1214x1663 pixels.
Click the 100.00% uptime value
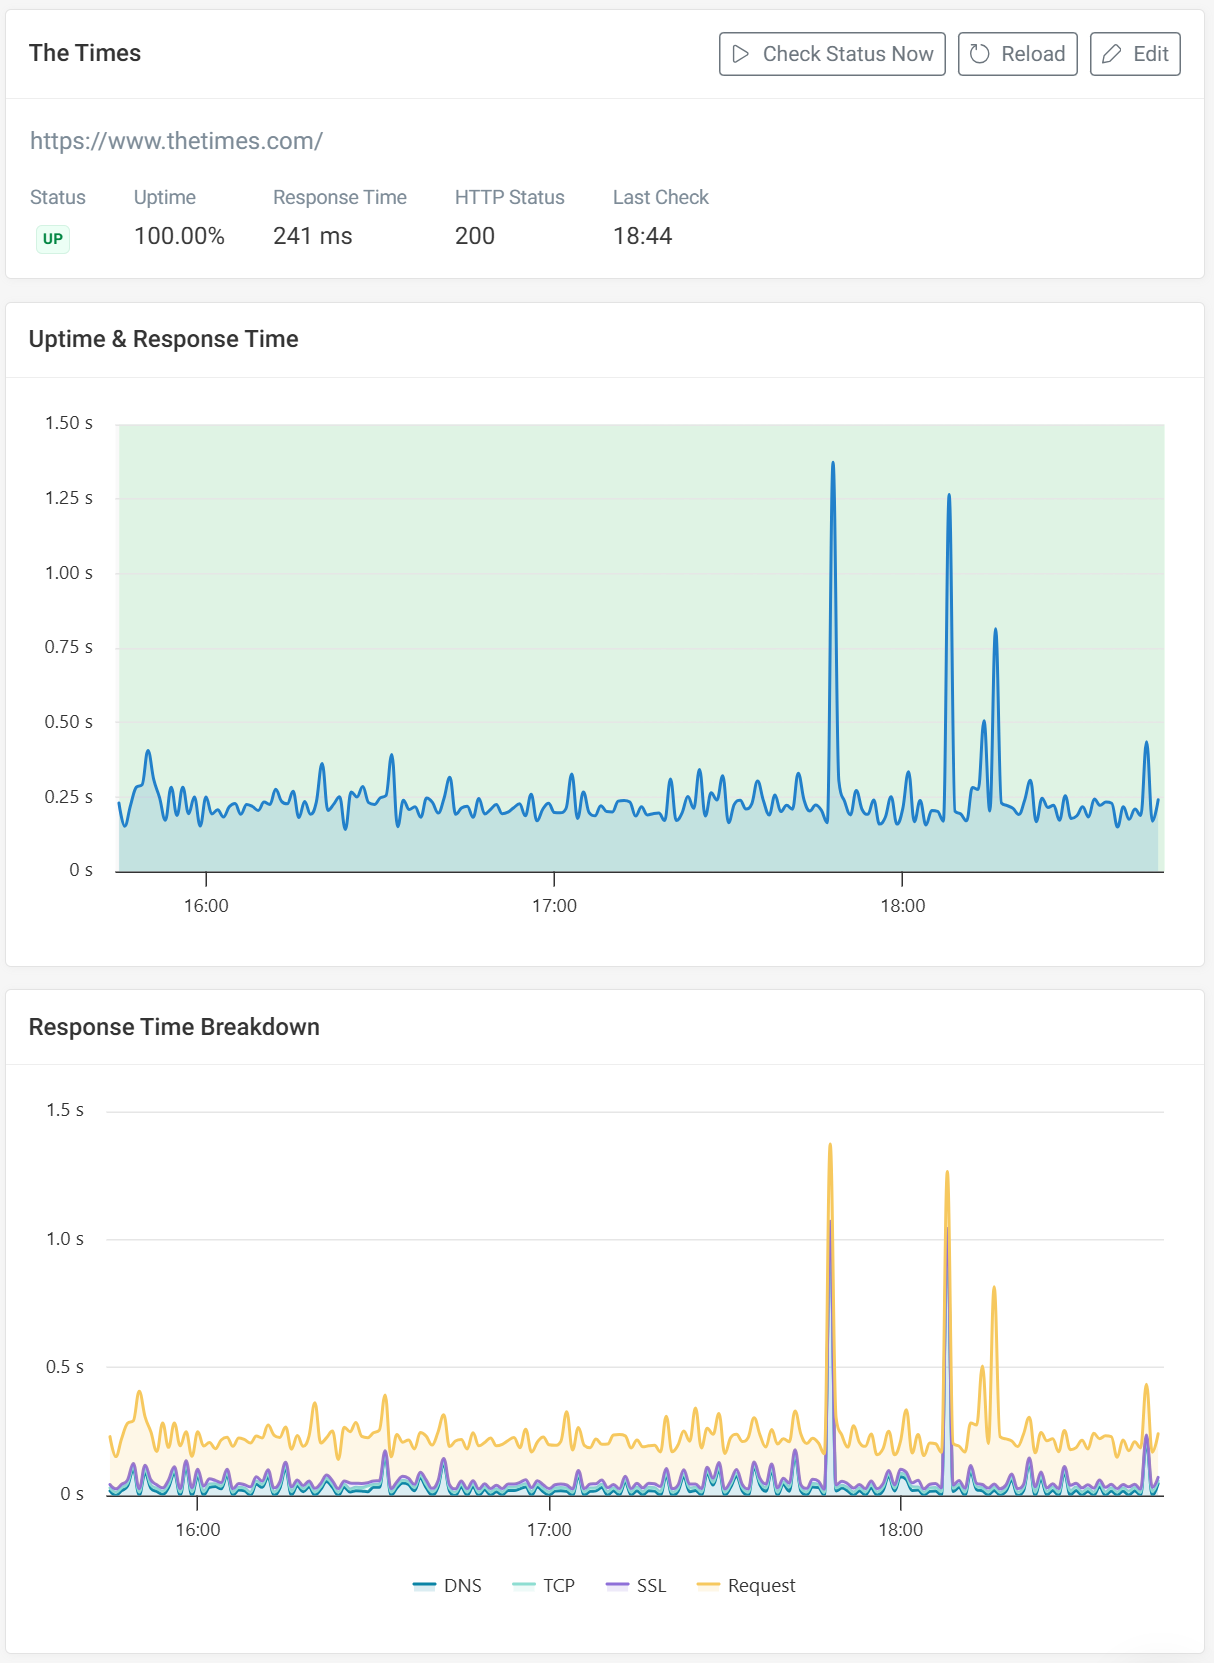pyautogui.click(x=179, y=236)
